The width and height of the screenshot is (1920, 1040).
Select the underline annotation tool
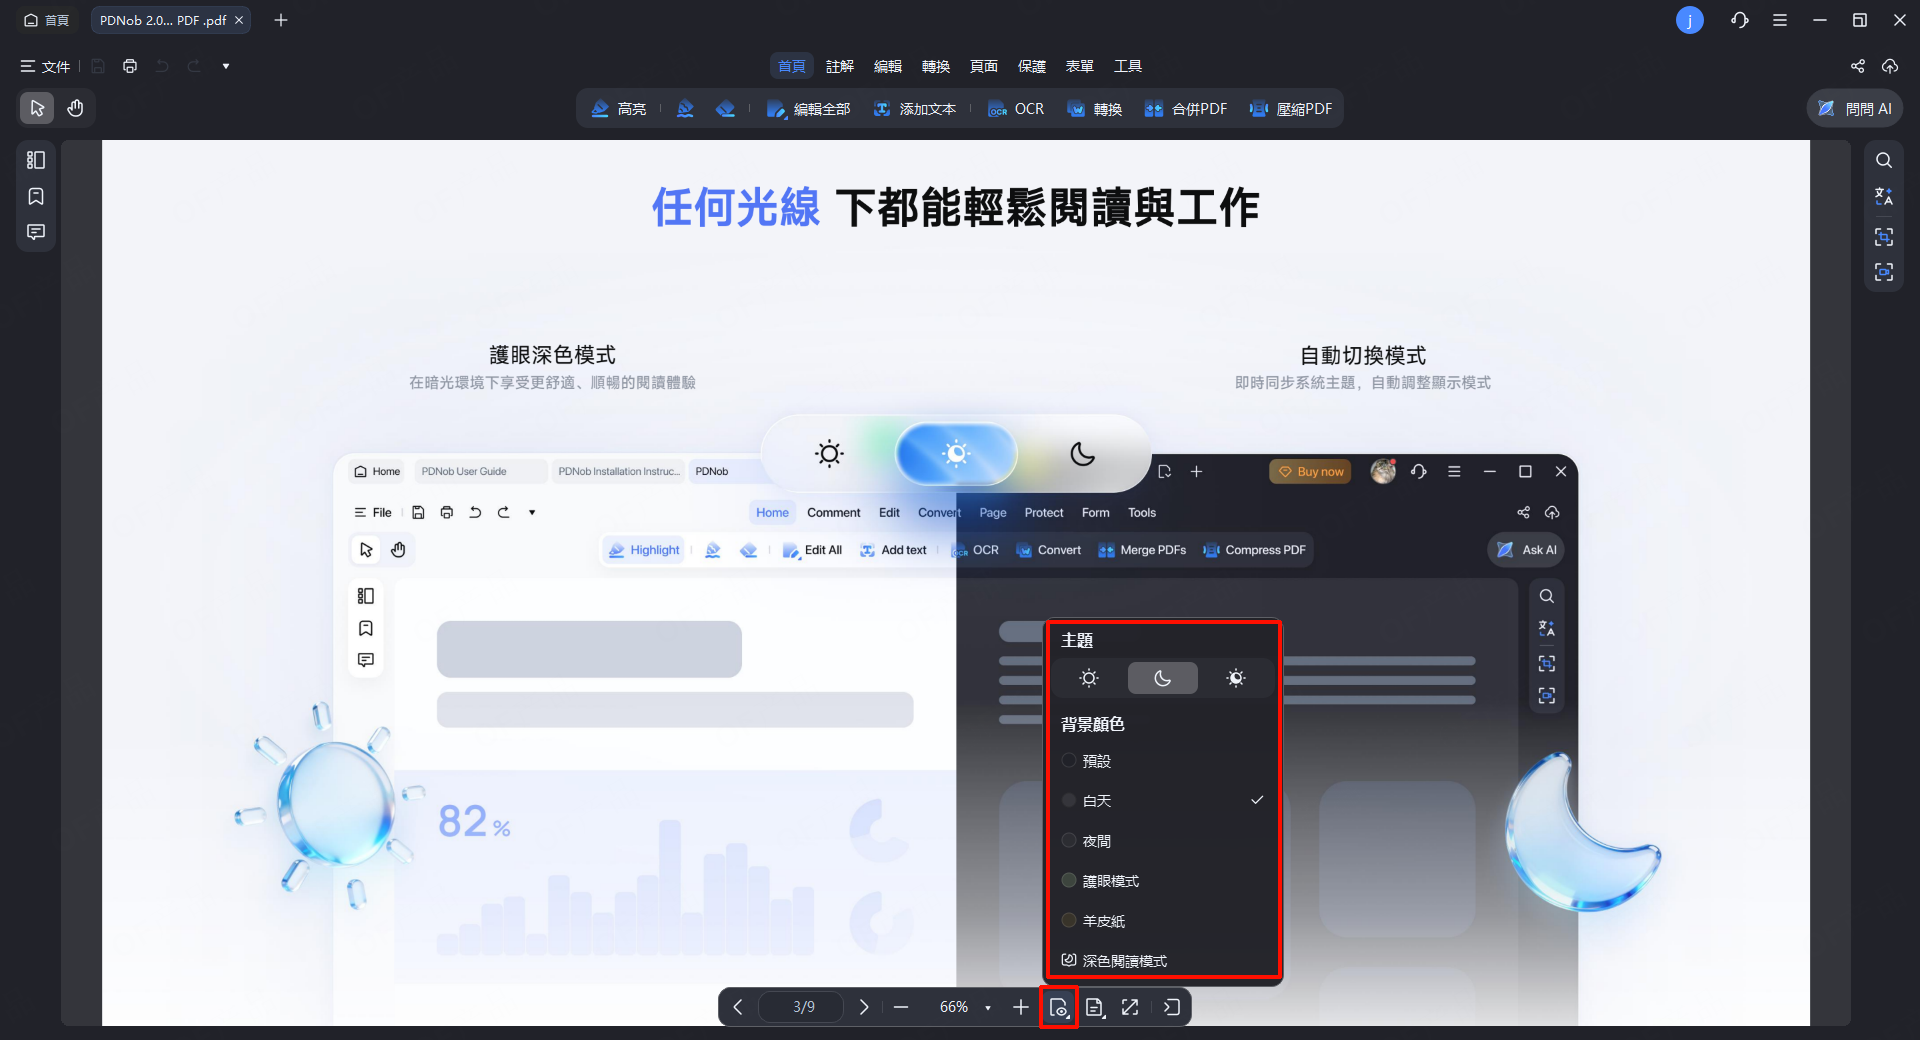[x=685, y=109]
